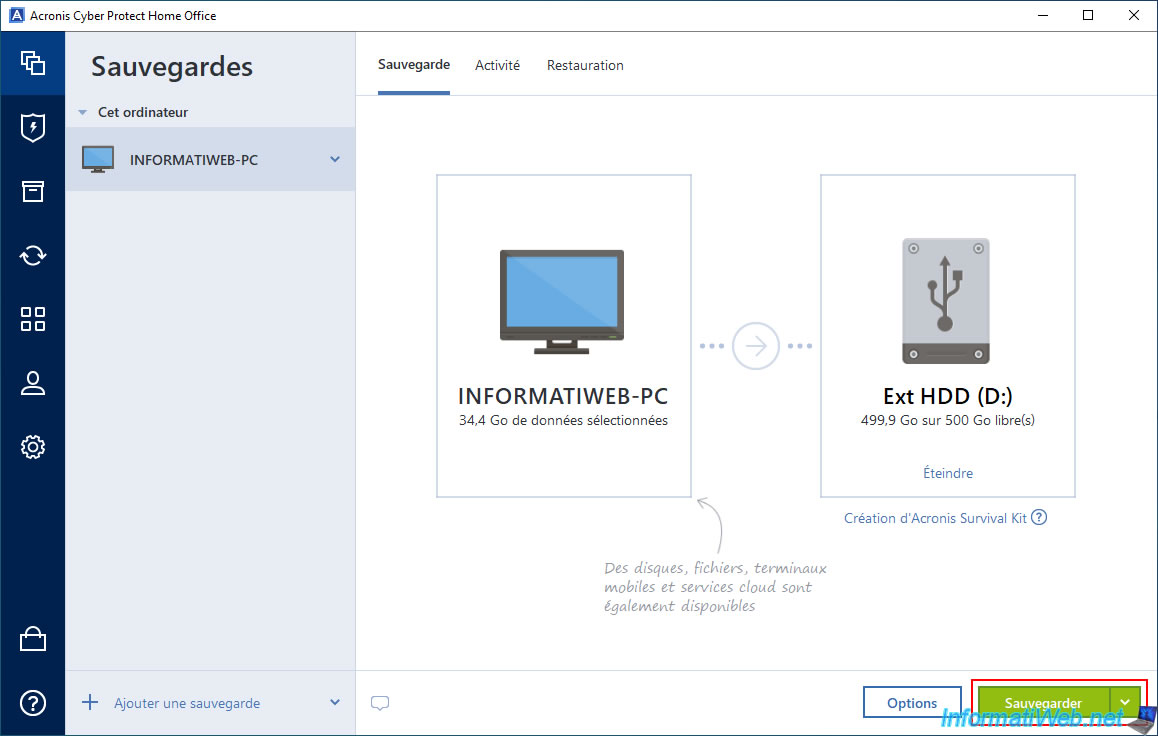
Task: Open the Protection shield icon in sidebar
Action: [x=32, y=128]
